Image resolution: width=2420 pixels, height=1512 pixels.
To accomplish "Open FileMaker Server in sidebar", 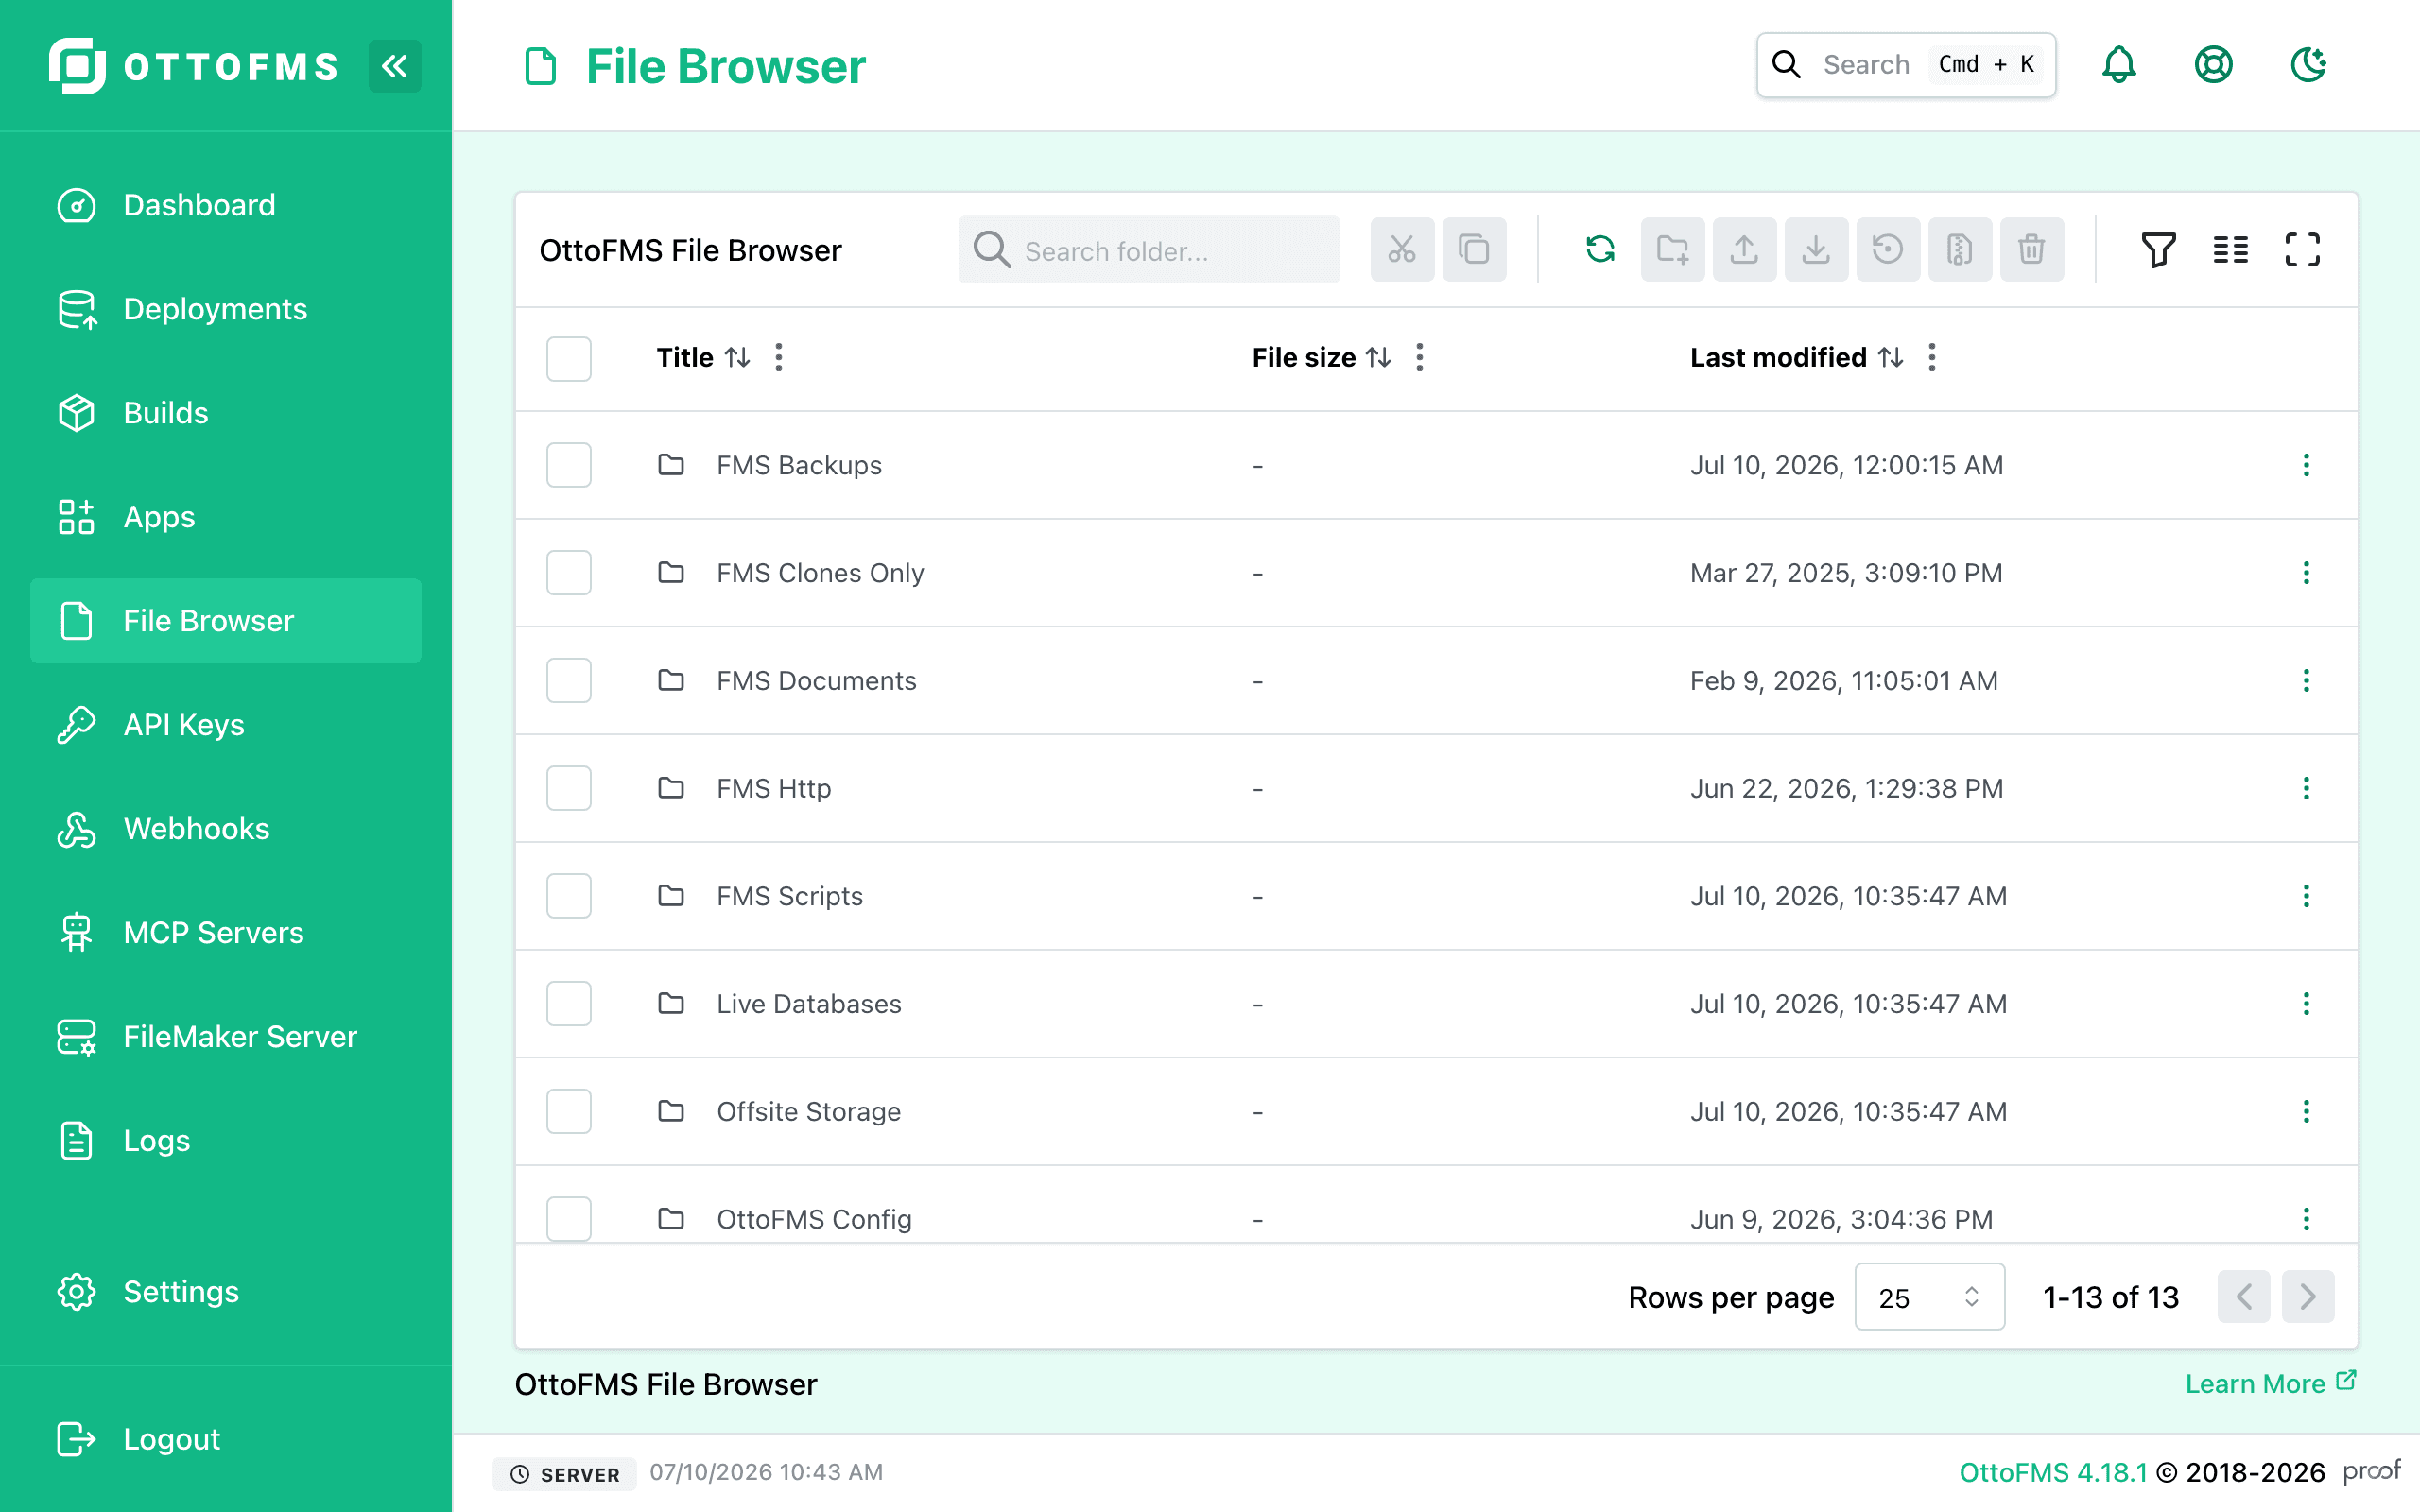I will [x=226, y=1037].
